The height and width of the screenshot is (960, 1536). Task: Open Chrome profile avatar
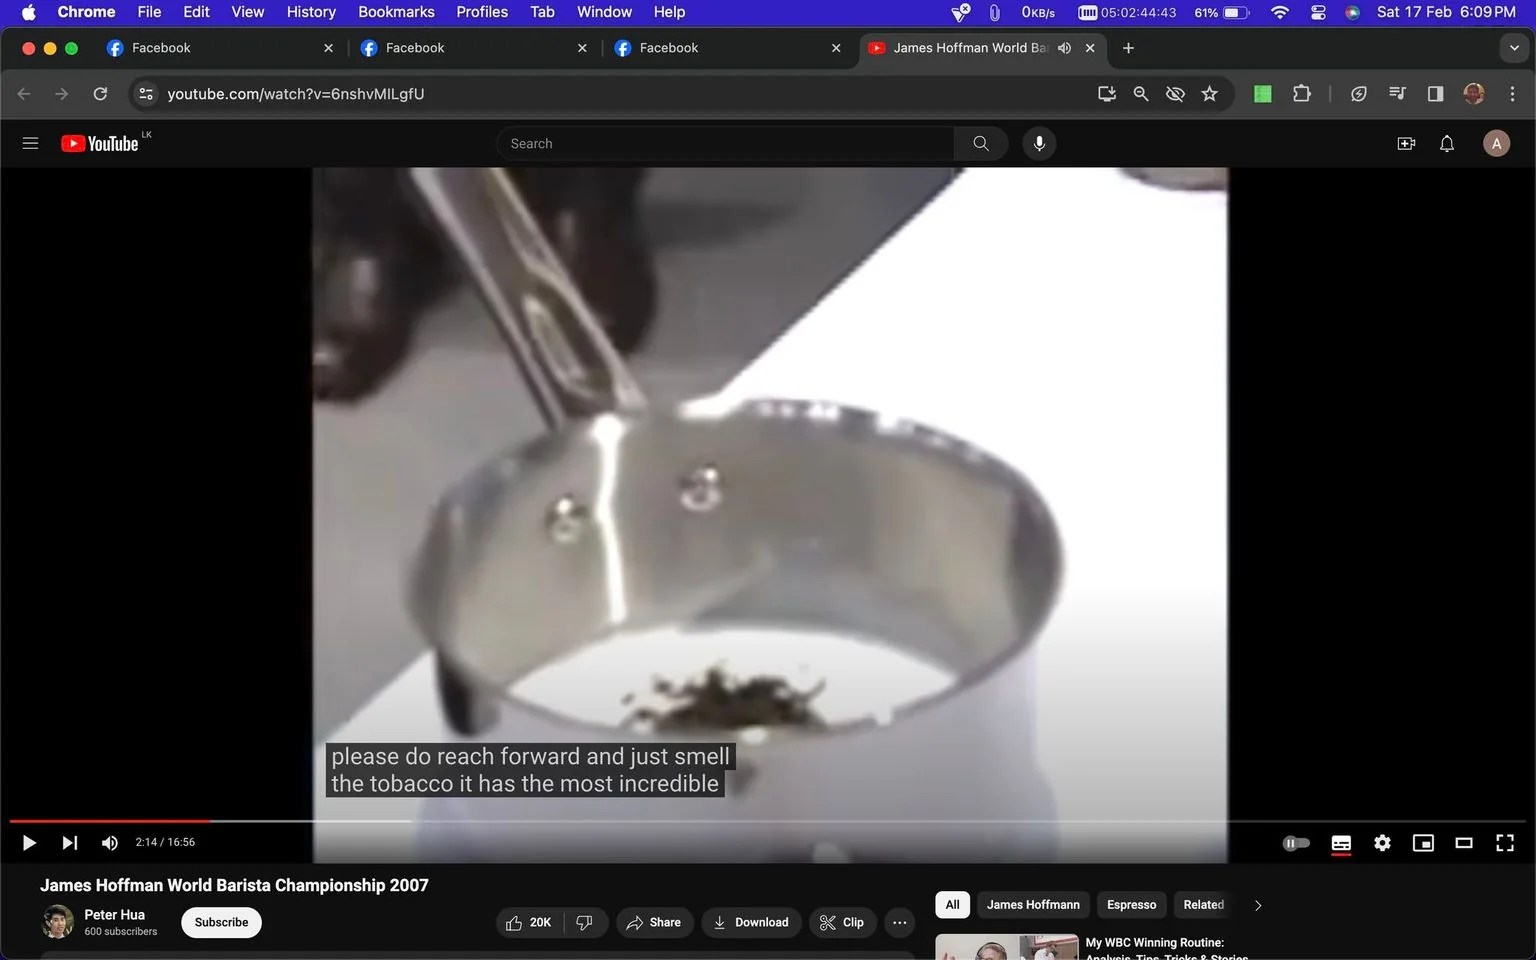tap(1473, 93)
